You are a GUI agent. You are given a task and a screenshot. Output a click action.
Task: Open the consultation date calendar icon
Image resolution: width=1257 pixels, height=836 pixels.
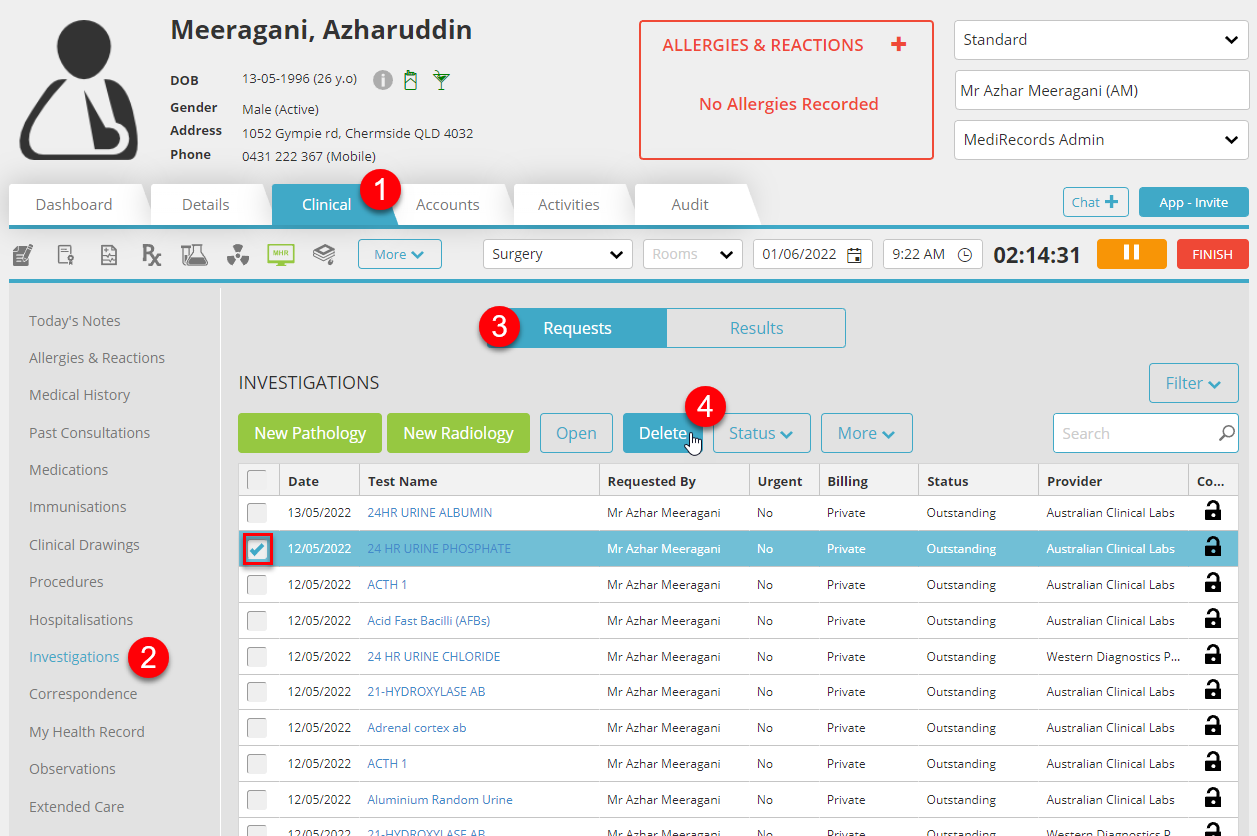point(854,255)
